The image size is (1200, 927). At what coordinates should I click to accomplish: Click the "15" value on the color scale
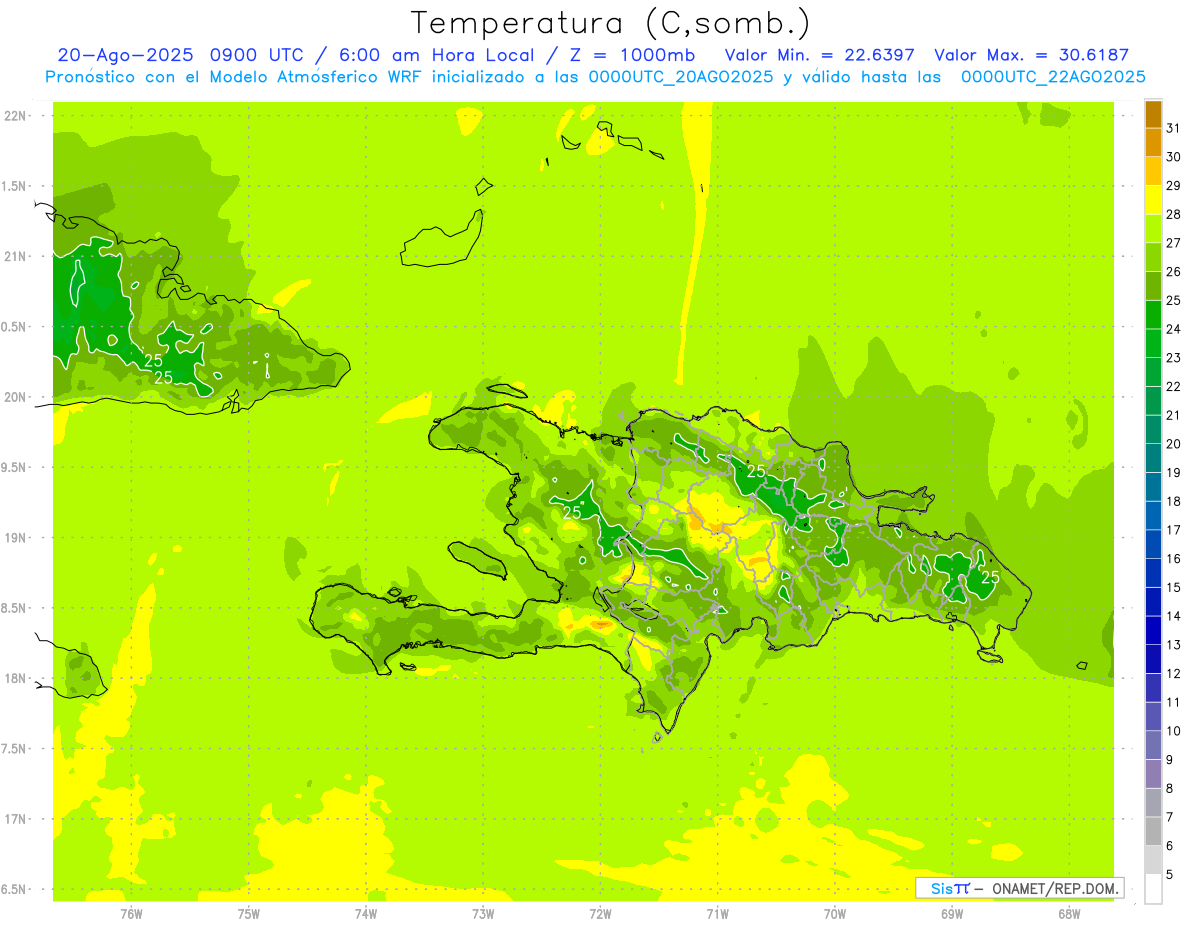[1173, 587]
